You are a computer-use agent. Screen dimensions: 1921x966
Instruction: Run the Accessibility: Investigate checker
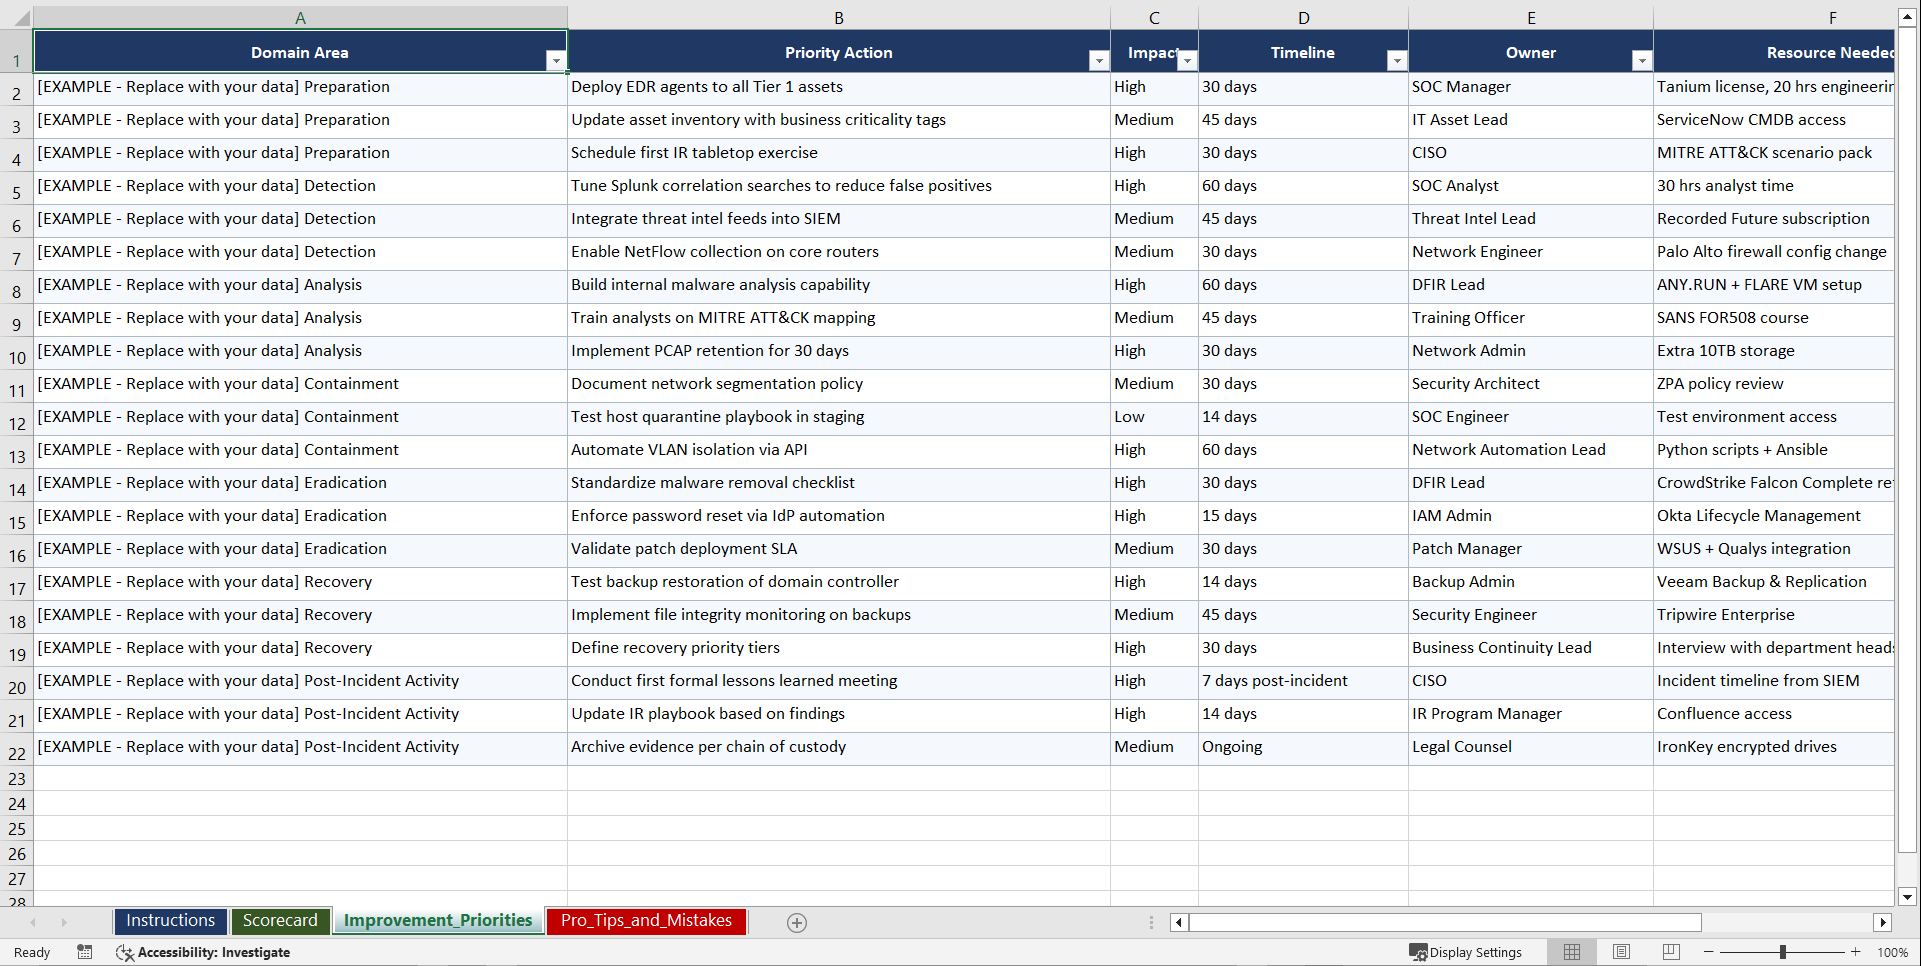tap(204, 952)
